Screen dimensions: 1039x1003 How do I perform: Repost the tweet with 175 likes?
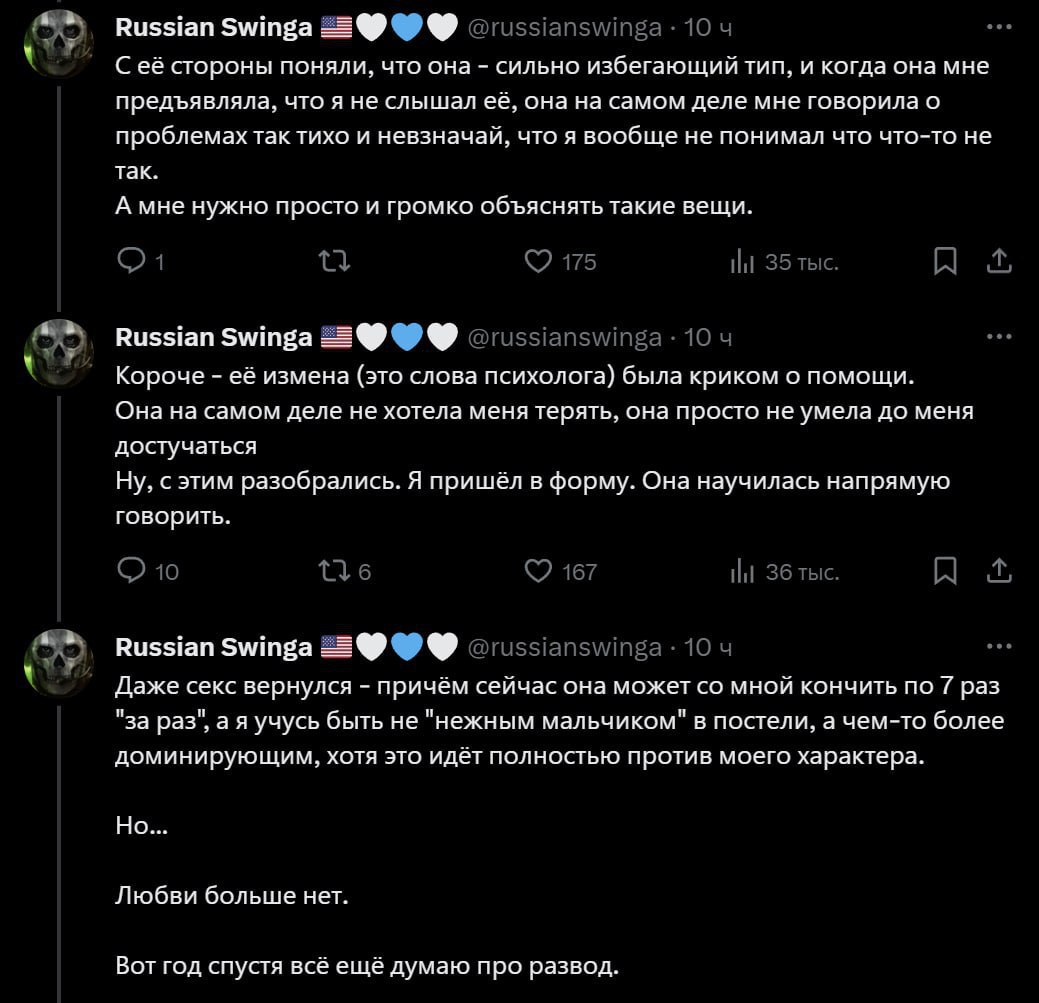(x=333, y=262)
